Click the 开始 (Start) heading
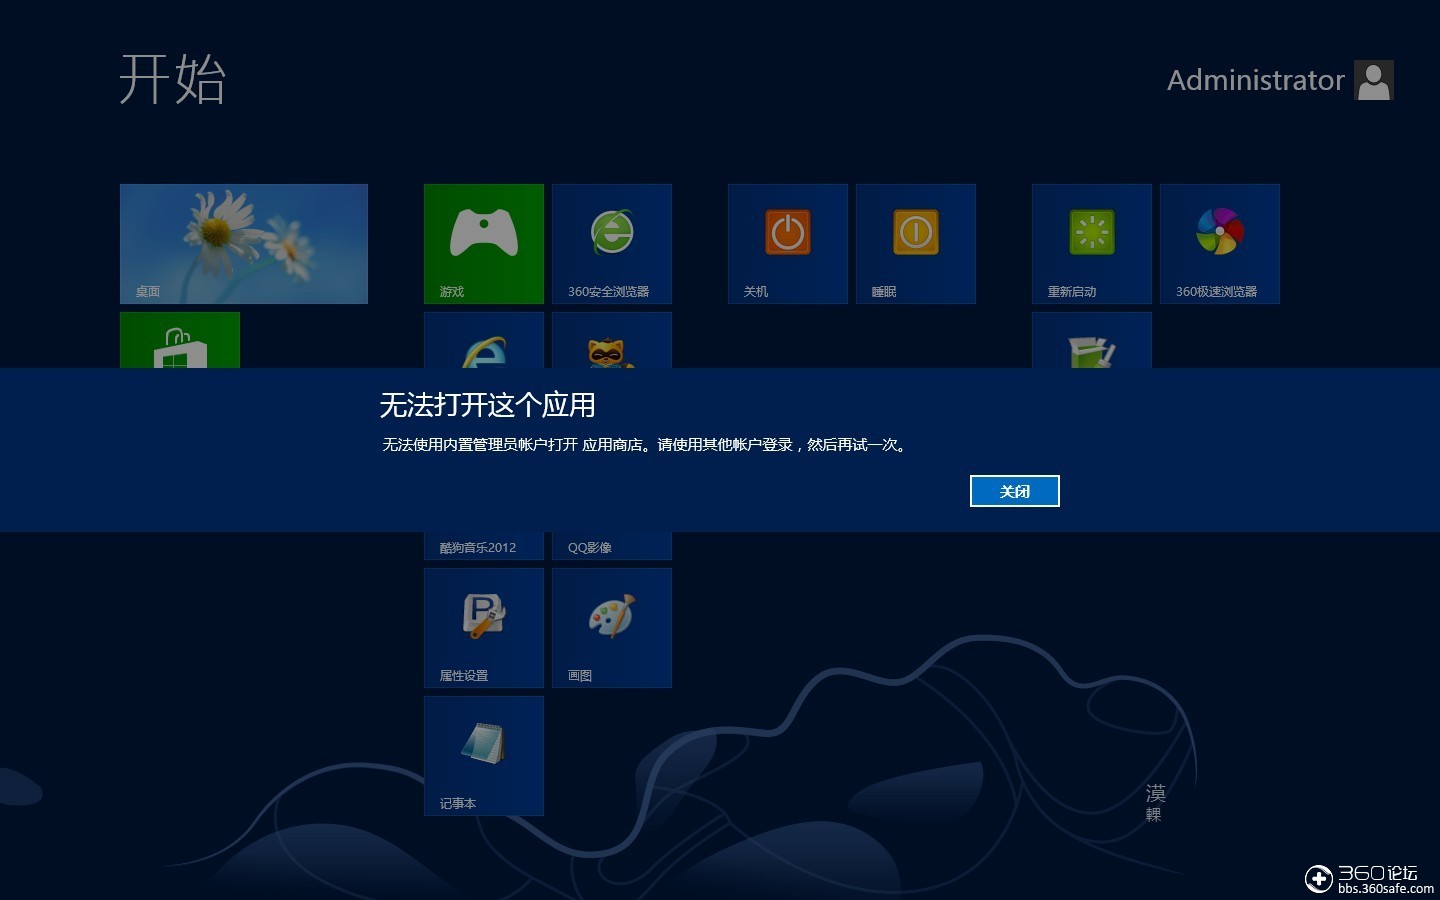 click(173, 80)
